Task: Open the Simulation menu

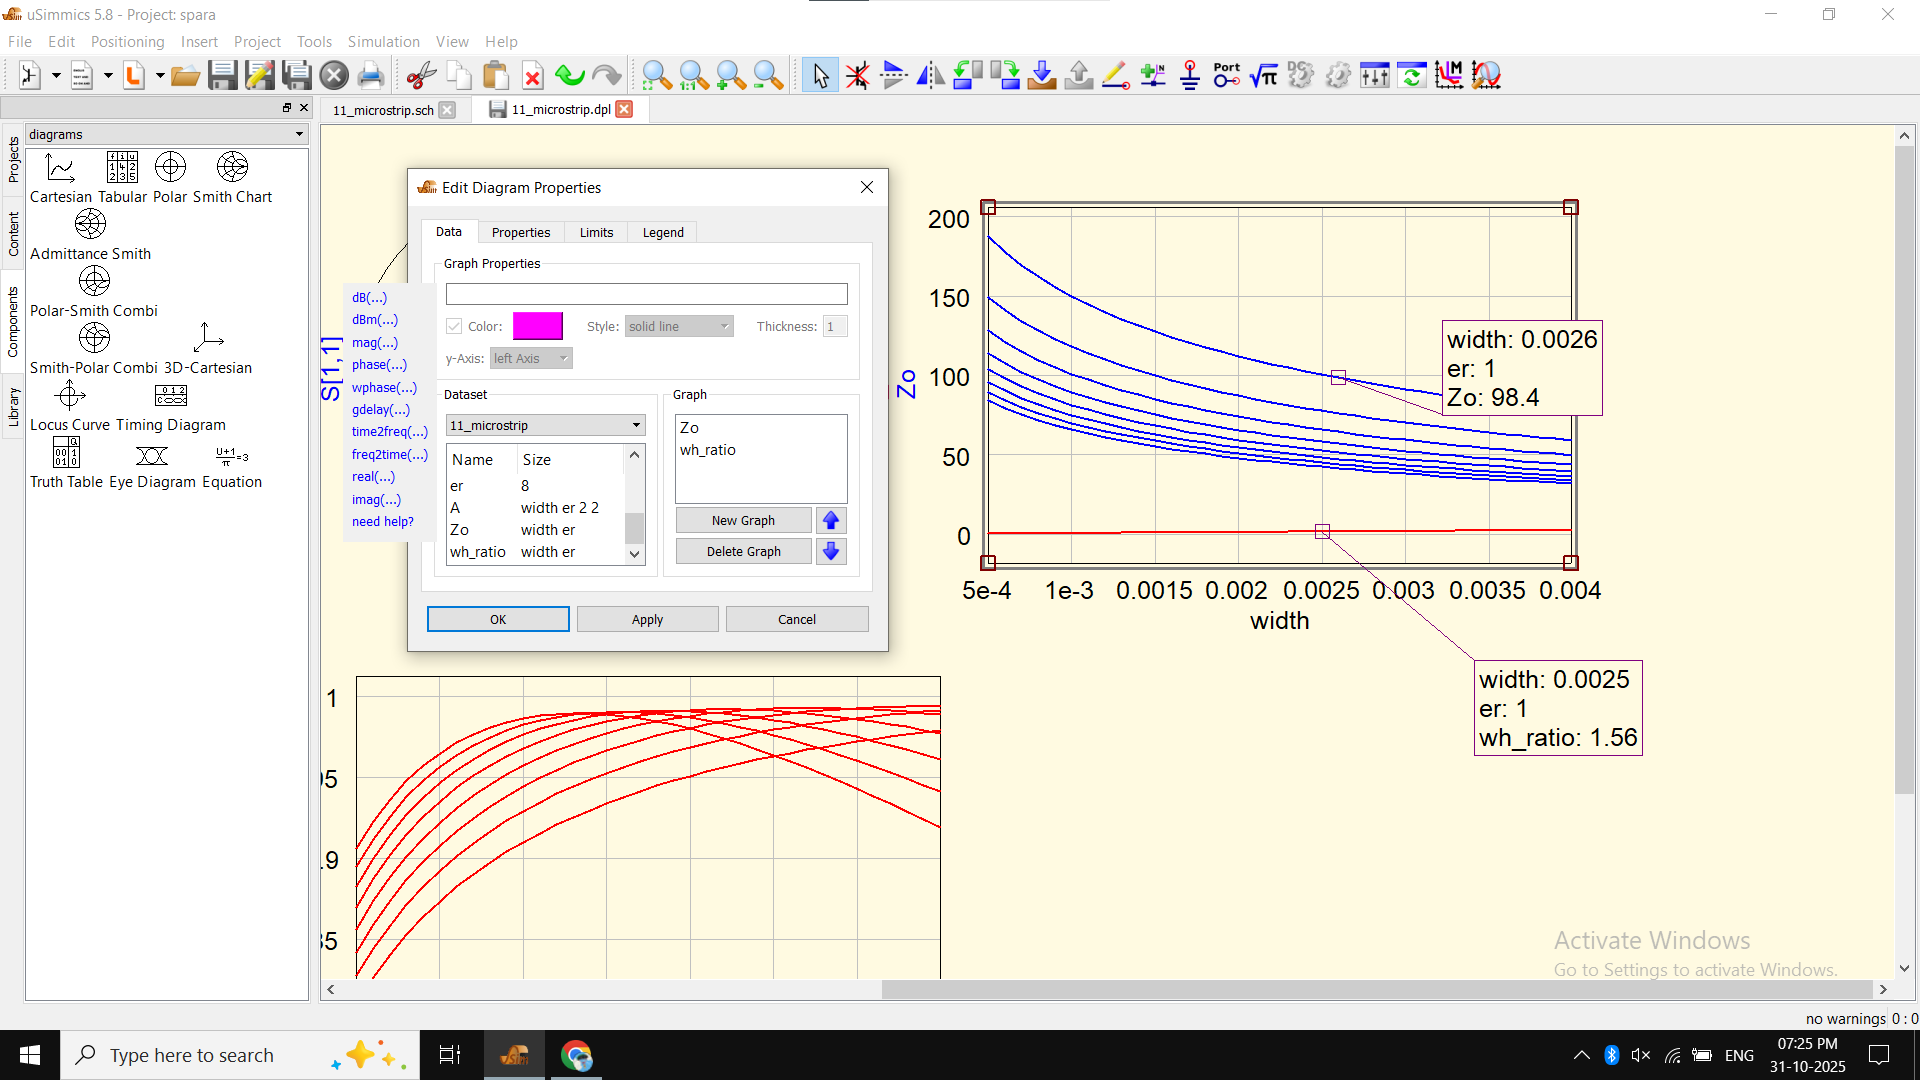Action: pyautogui.click(x=383, y=41)
